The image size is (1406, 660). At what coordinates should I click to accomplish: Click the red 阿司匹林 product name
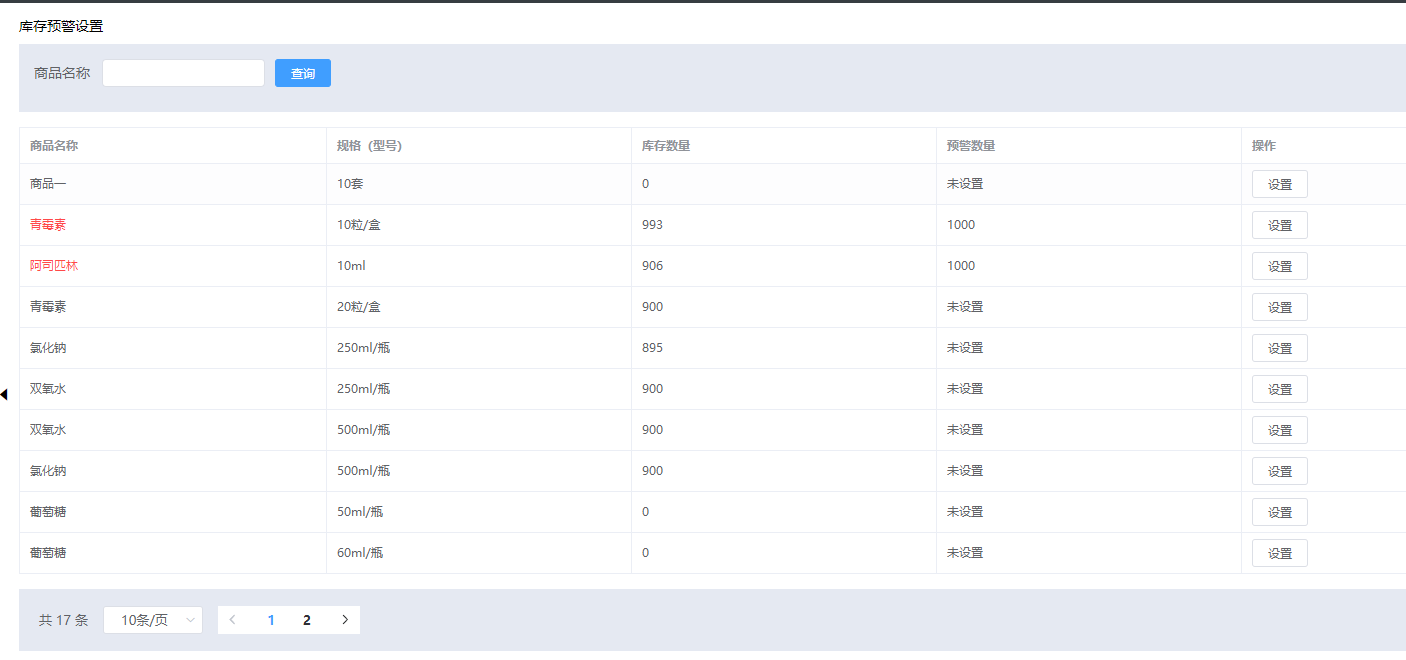[54, 266]
